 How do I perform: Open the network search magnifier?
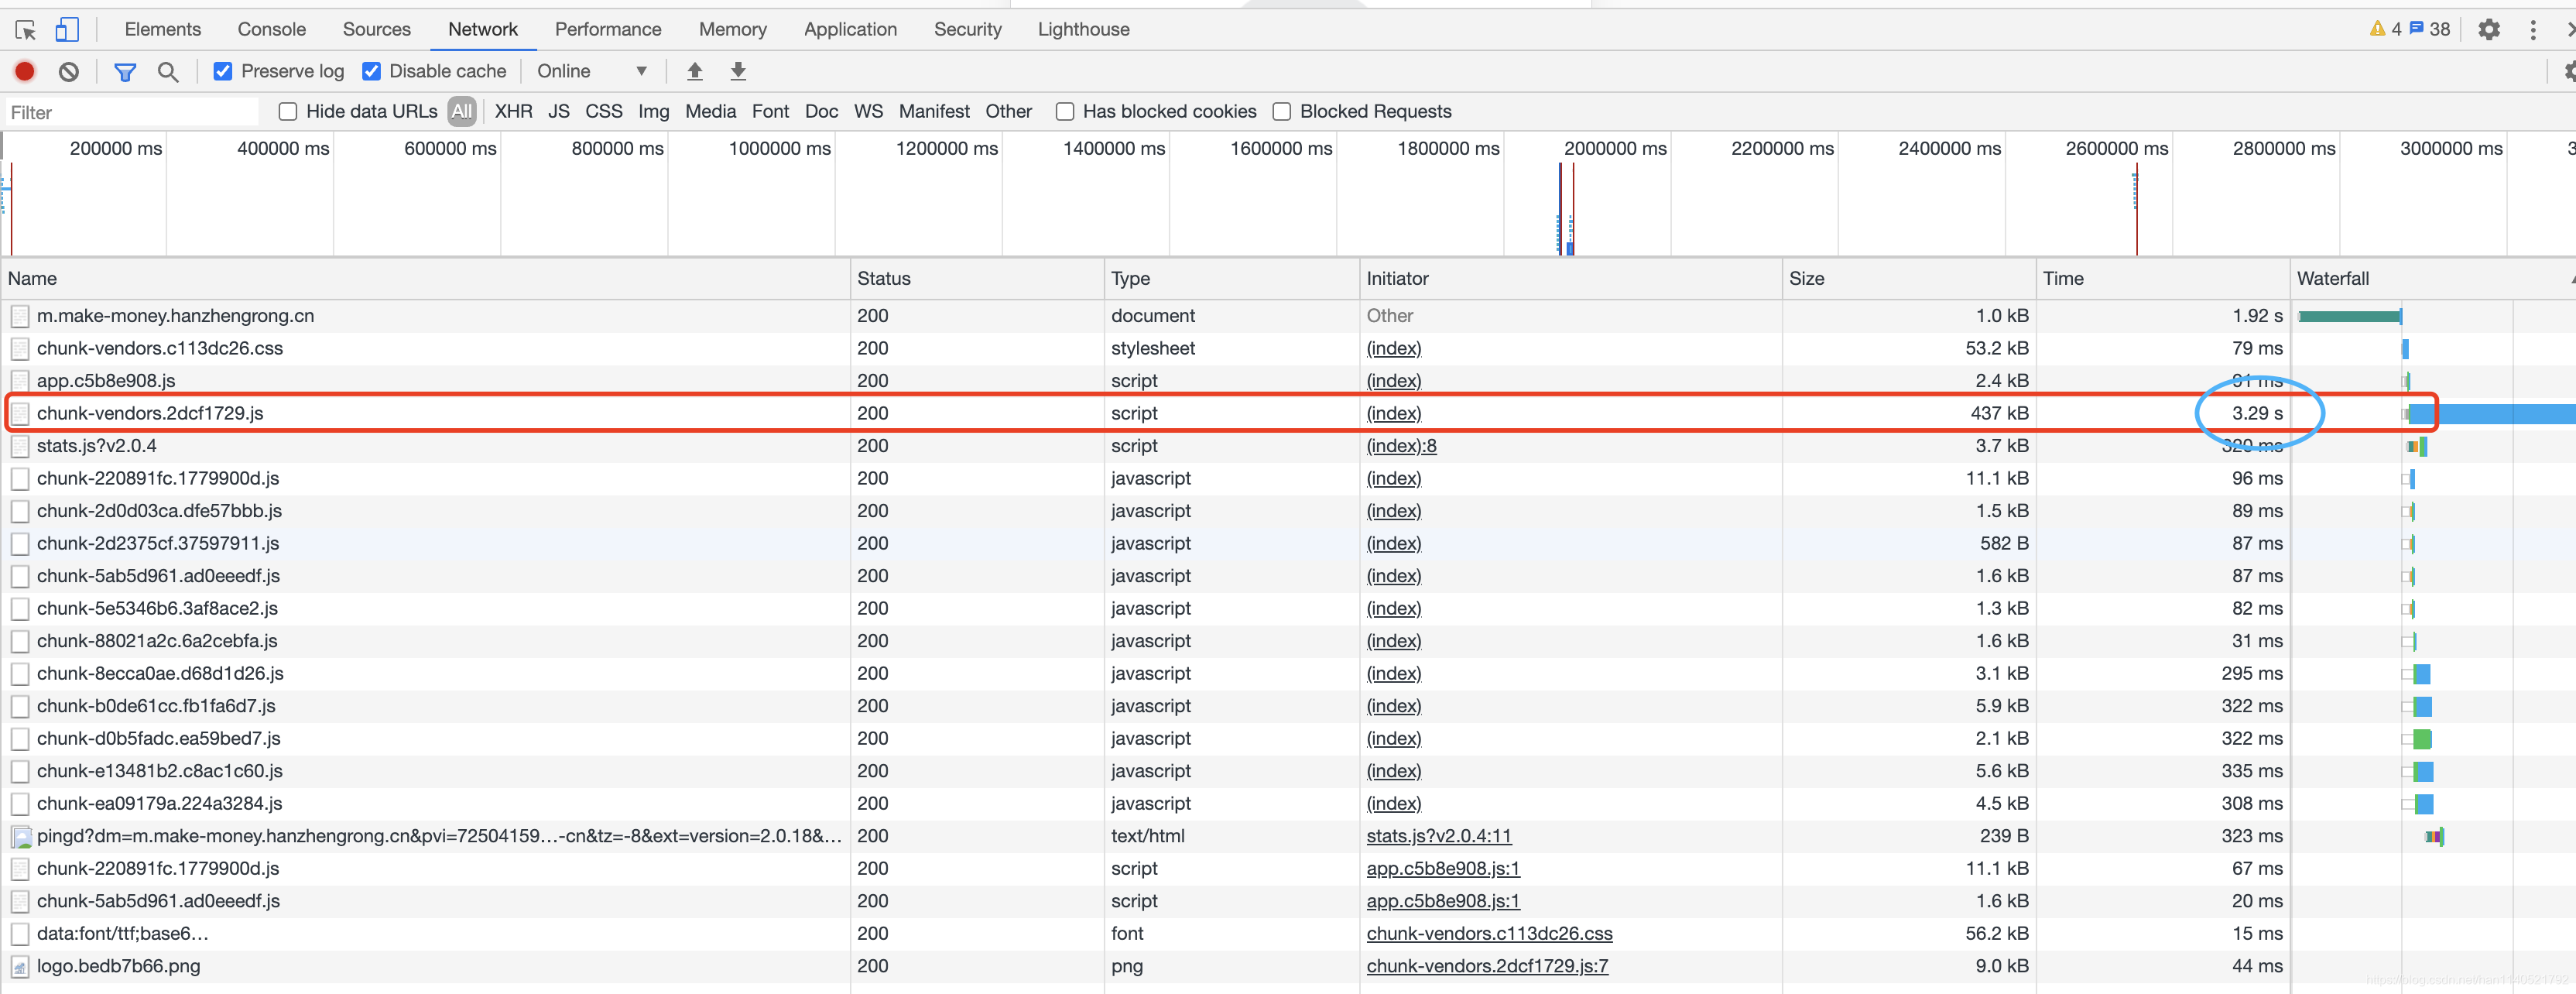(x=168, y=71)
